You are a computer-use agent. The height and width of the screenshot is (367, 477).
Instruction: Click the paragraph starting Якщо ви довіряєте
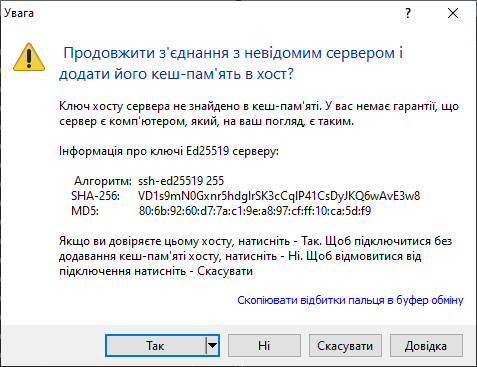[x=255, y=256]
